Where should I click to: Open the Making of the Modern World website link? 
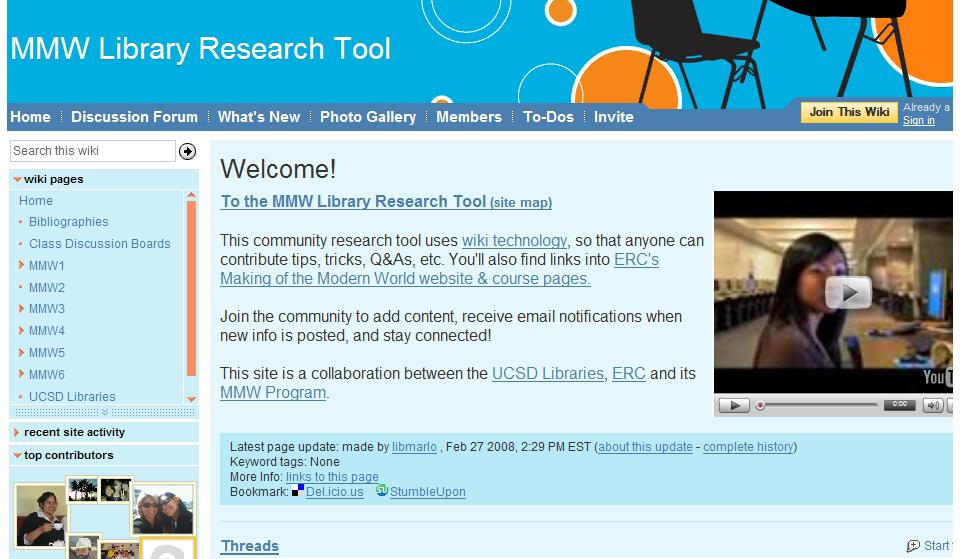(x=405, y=278)
